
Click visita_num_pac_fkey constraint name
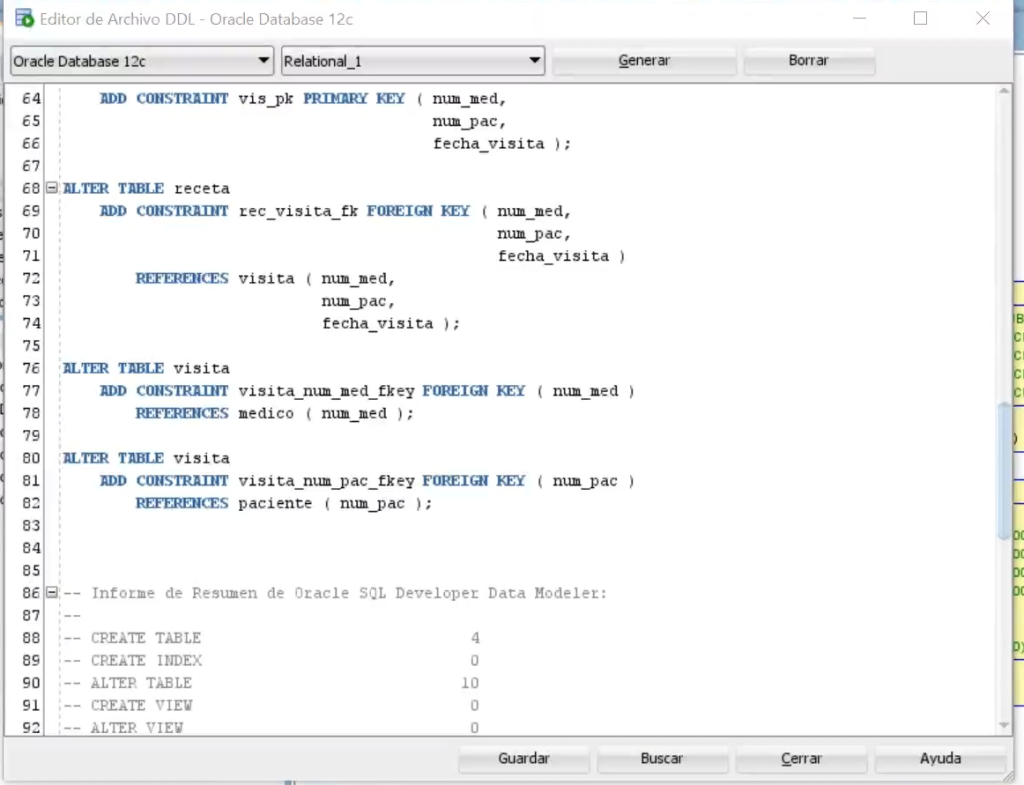326,481
